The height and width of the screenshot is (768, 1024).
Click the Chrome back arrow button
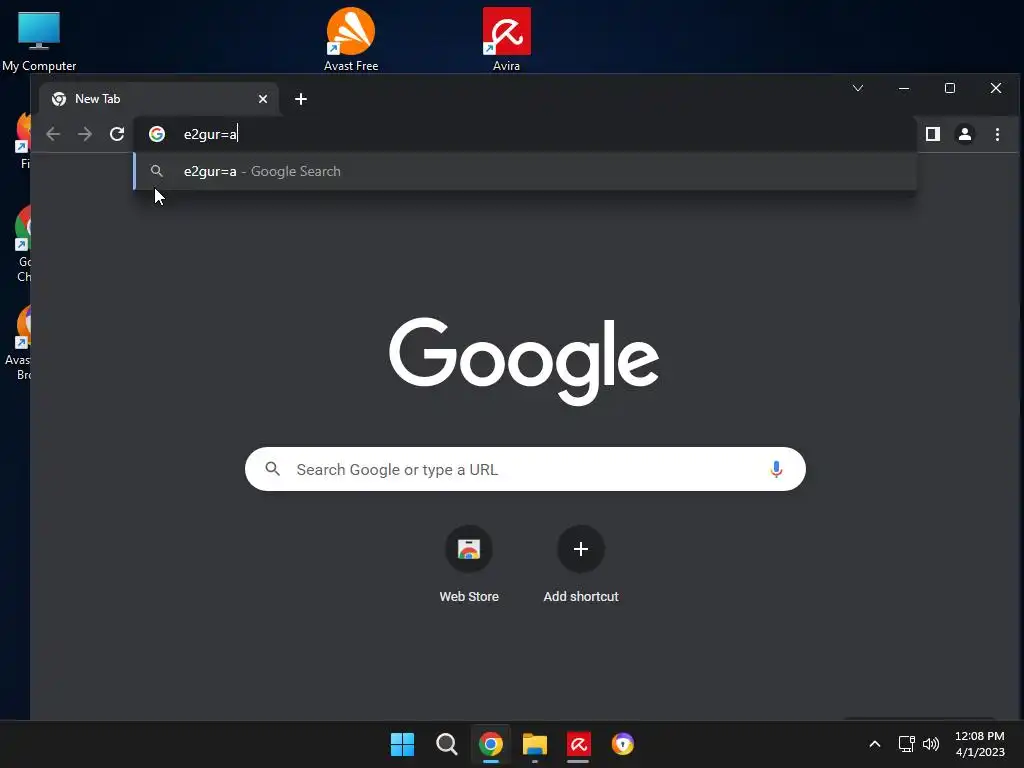[x=53, y=134]
